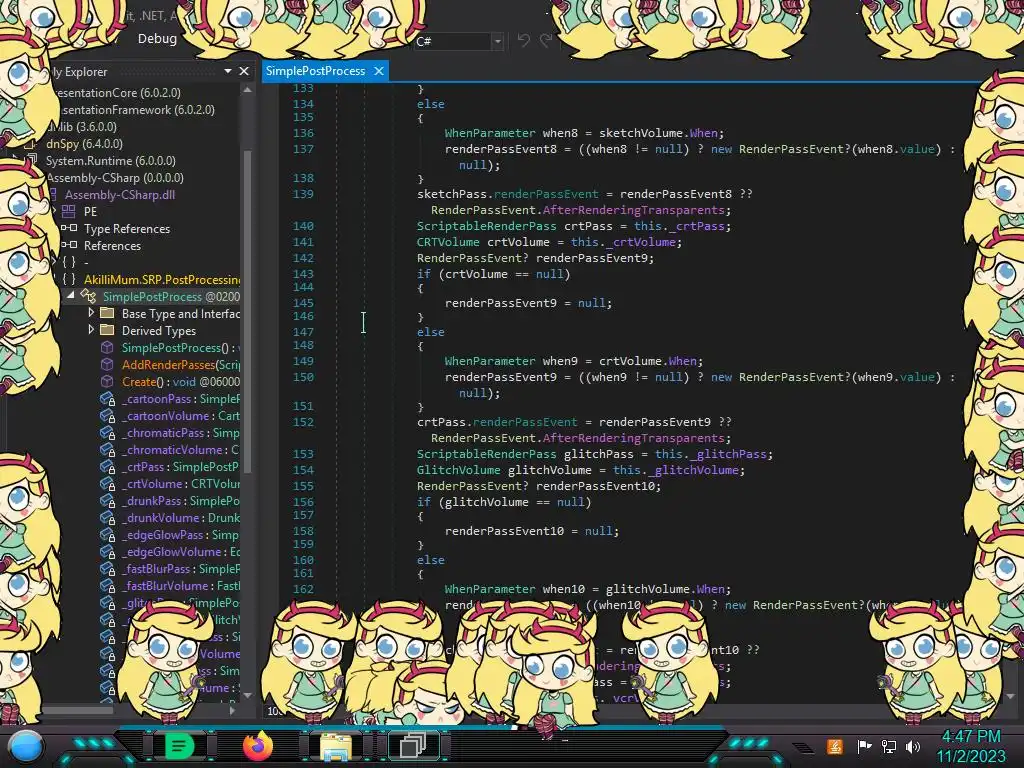Close the SimplePostProcess tab
The height and width of the screenshot is (768, 1024).
pos(379,71)
